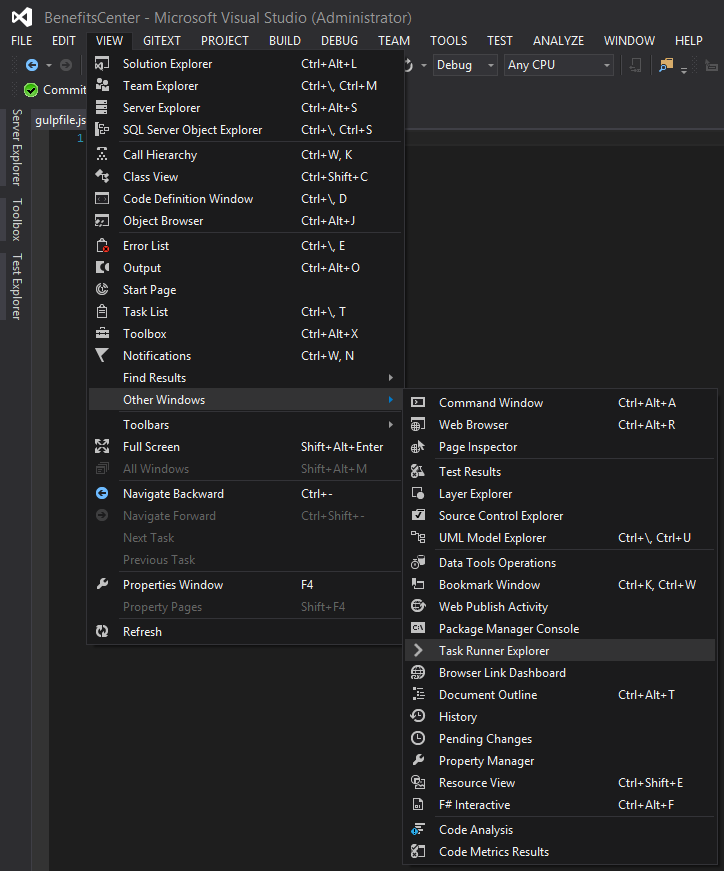Viewport: 724px width, 871px height.
Task: Click the Team Explorer icon
Action: pyautogui.click(x=102, y=86)
